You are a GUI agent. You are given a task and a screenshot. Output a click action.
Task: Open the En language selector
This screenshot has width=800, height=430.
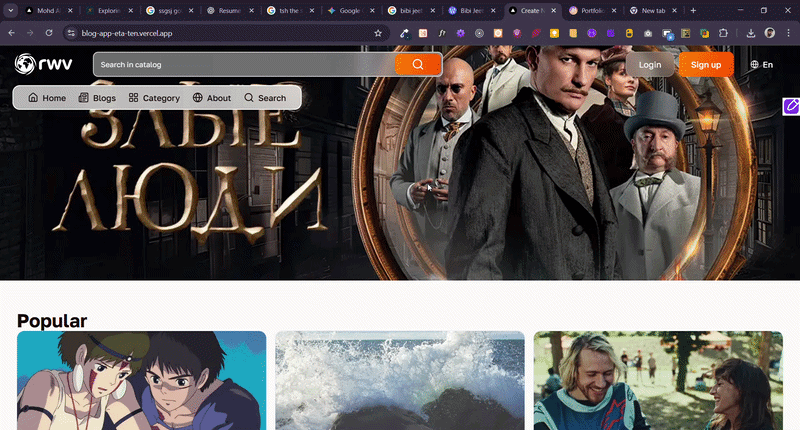761,65
